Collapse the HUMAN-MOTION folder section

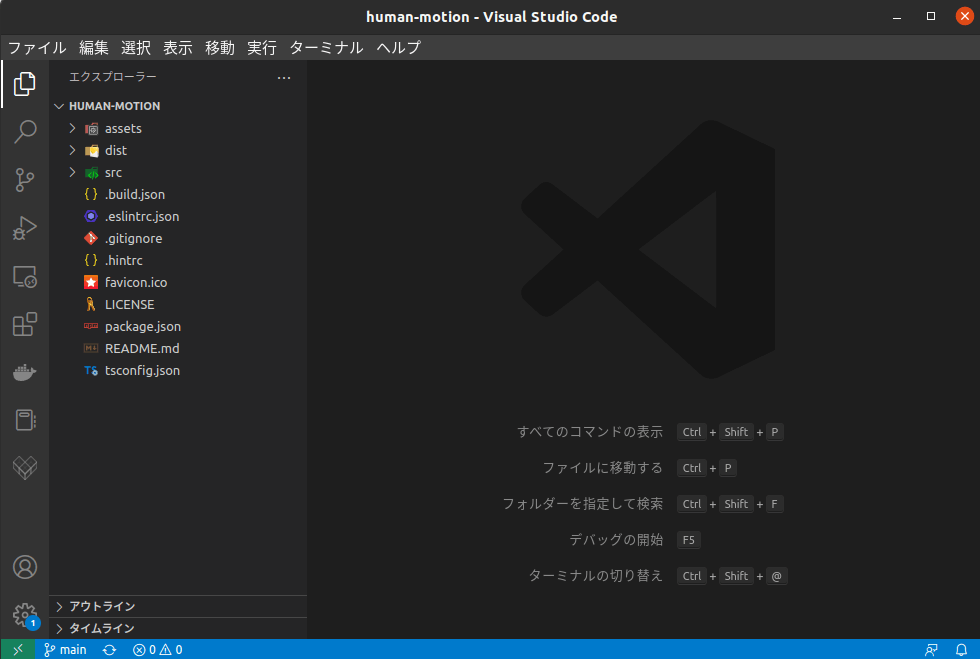point(178,106)
